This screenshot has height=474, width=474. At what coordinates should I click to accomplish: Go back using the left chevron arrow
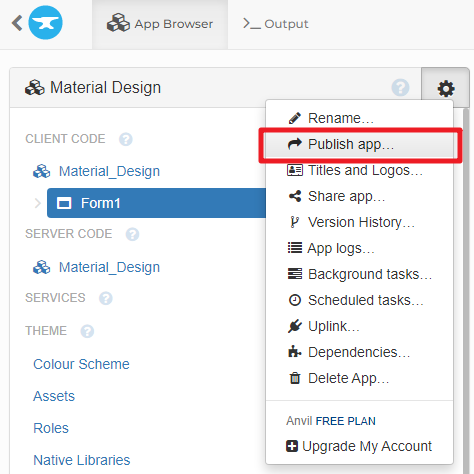point(17,23)
